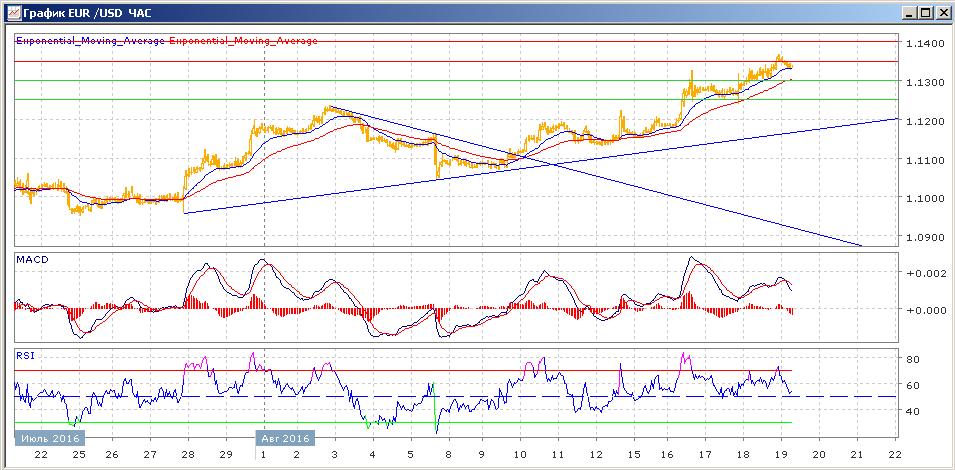Close the EUR/USD chart window
This screenshot has height=470, width=955.
(942, 13)
